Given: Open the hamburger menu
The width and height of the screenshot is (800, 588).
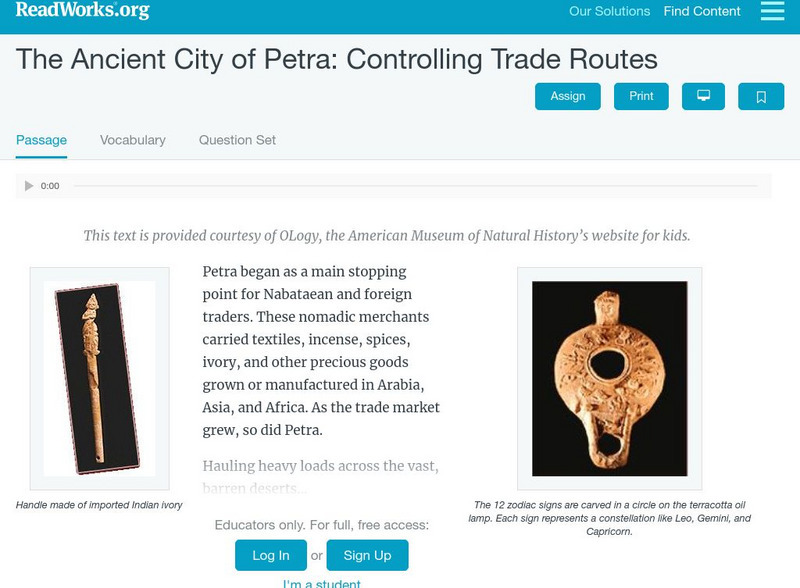Looking at the screenshot, I should coord(769,12).
